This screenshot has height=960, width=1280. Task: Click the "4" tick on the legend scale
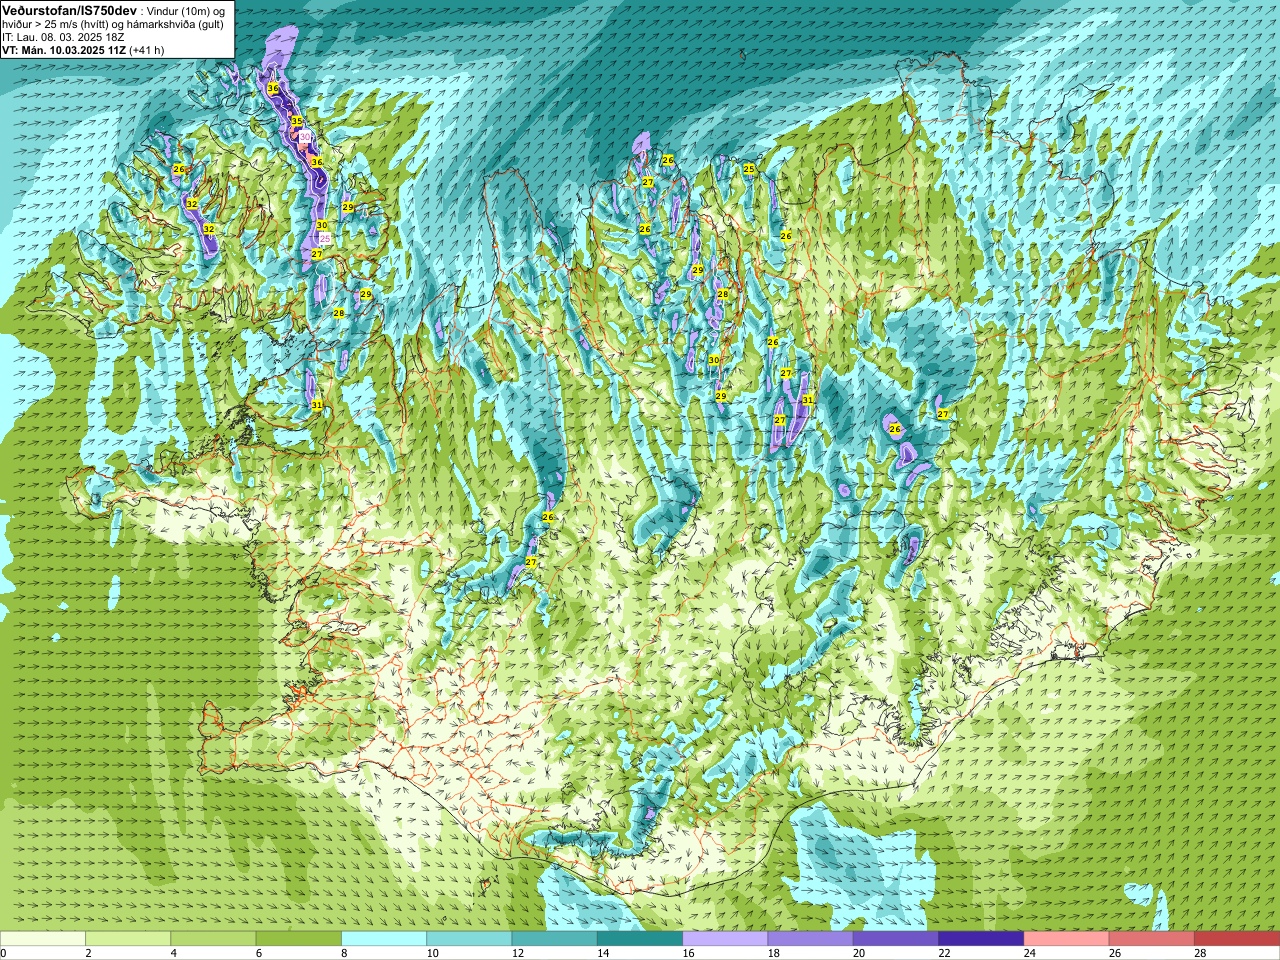174,953
